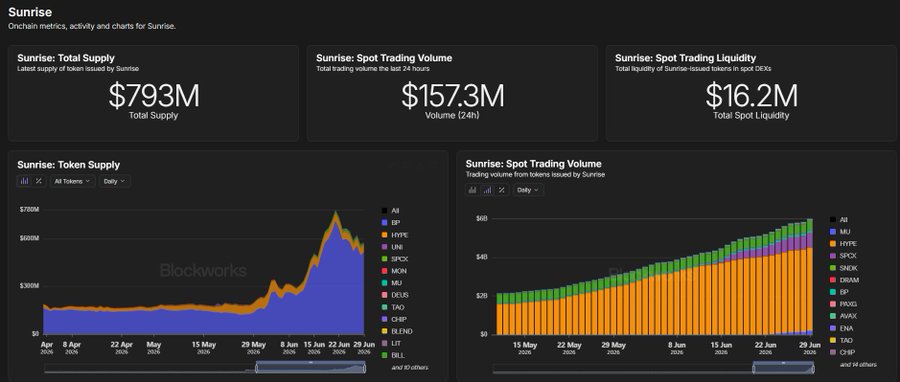Select cumulative bar view in Spot Trading Volume chart

tap(487, 190)
